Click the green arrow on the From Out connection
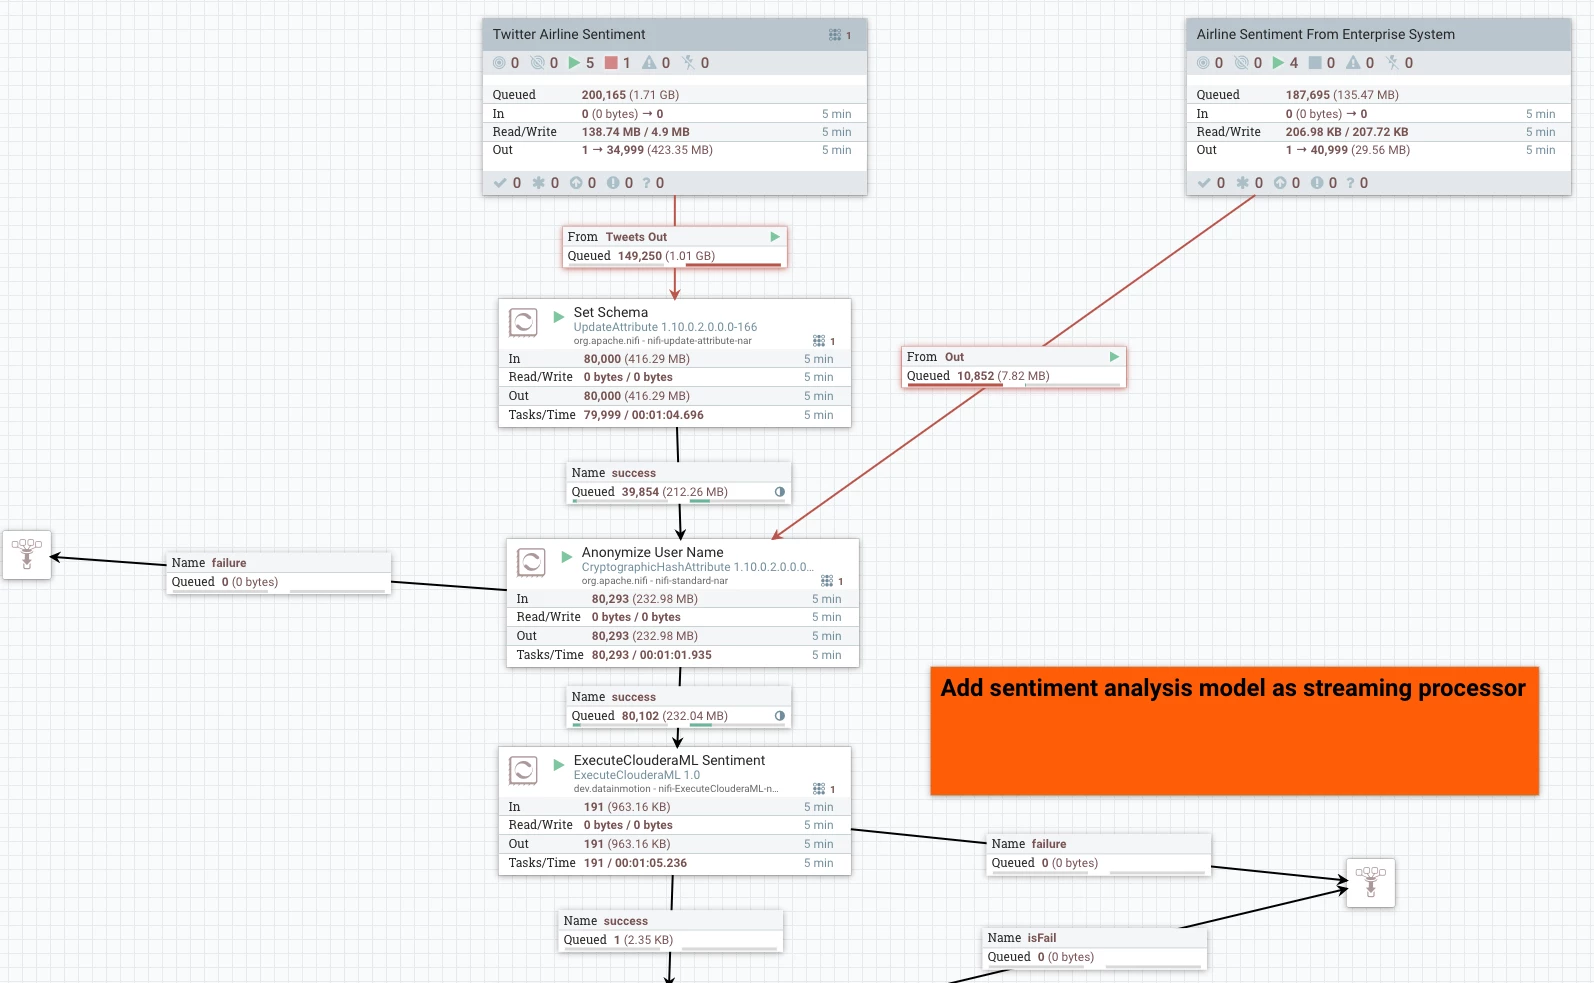Screen dimensions: 1594x983 pyautogui.click(x=1114, y=357)
